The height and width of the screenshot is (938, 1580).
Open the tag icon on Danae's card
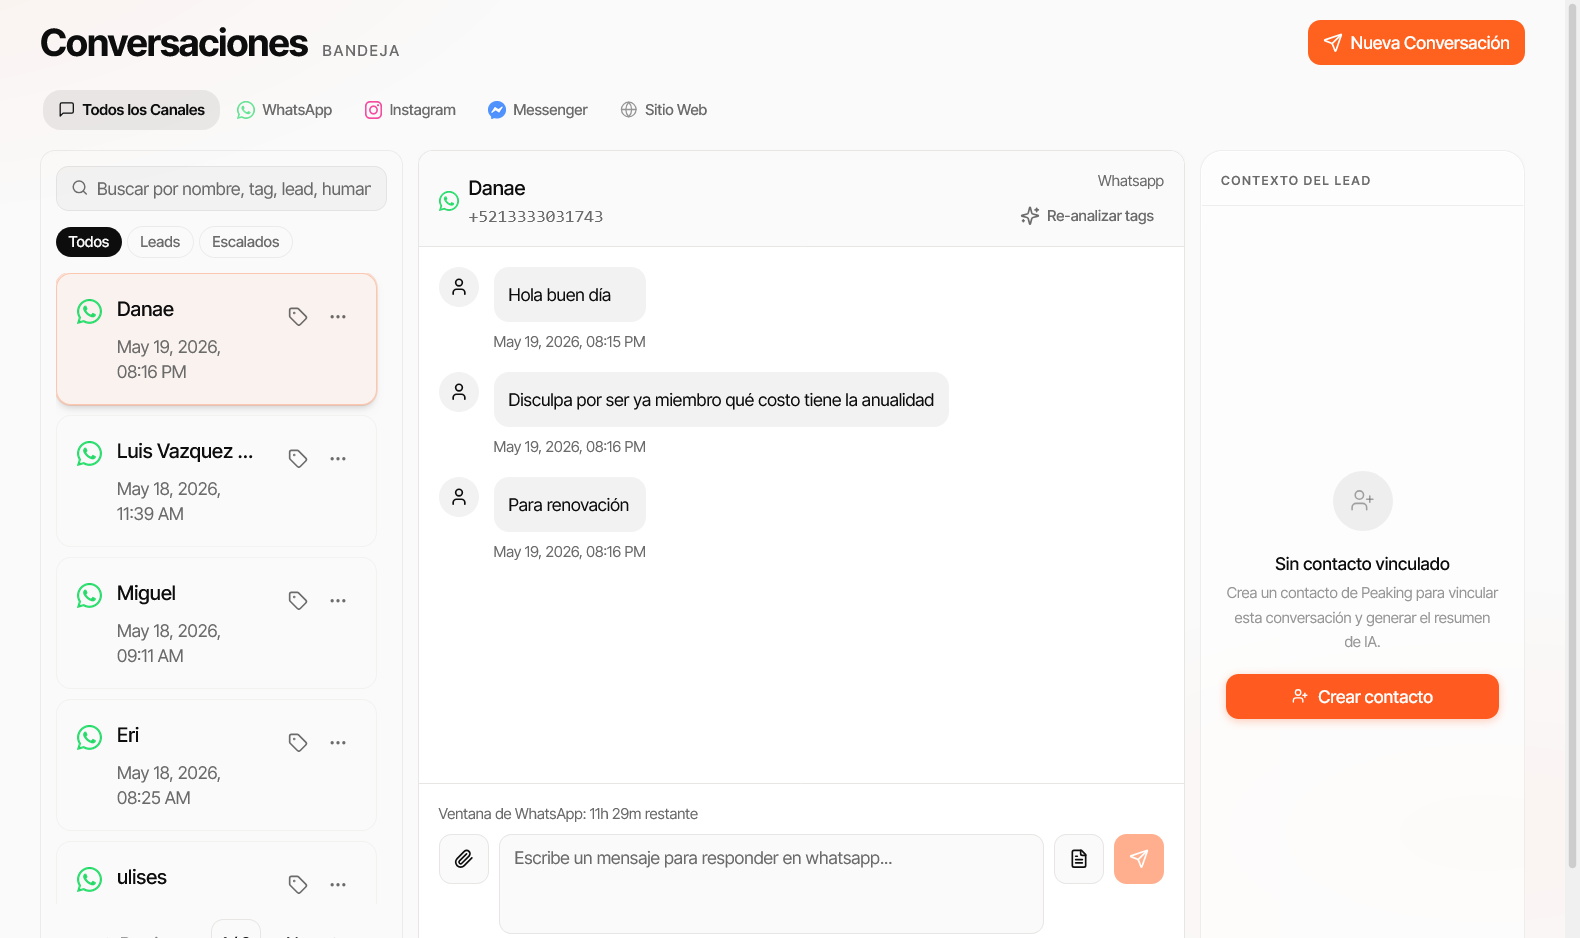[x=298, y=316]
